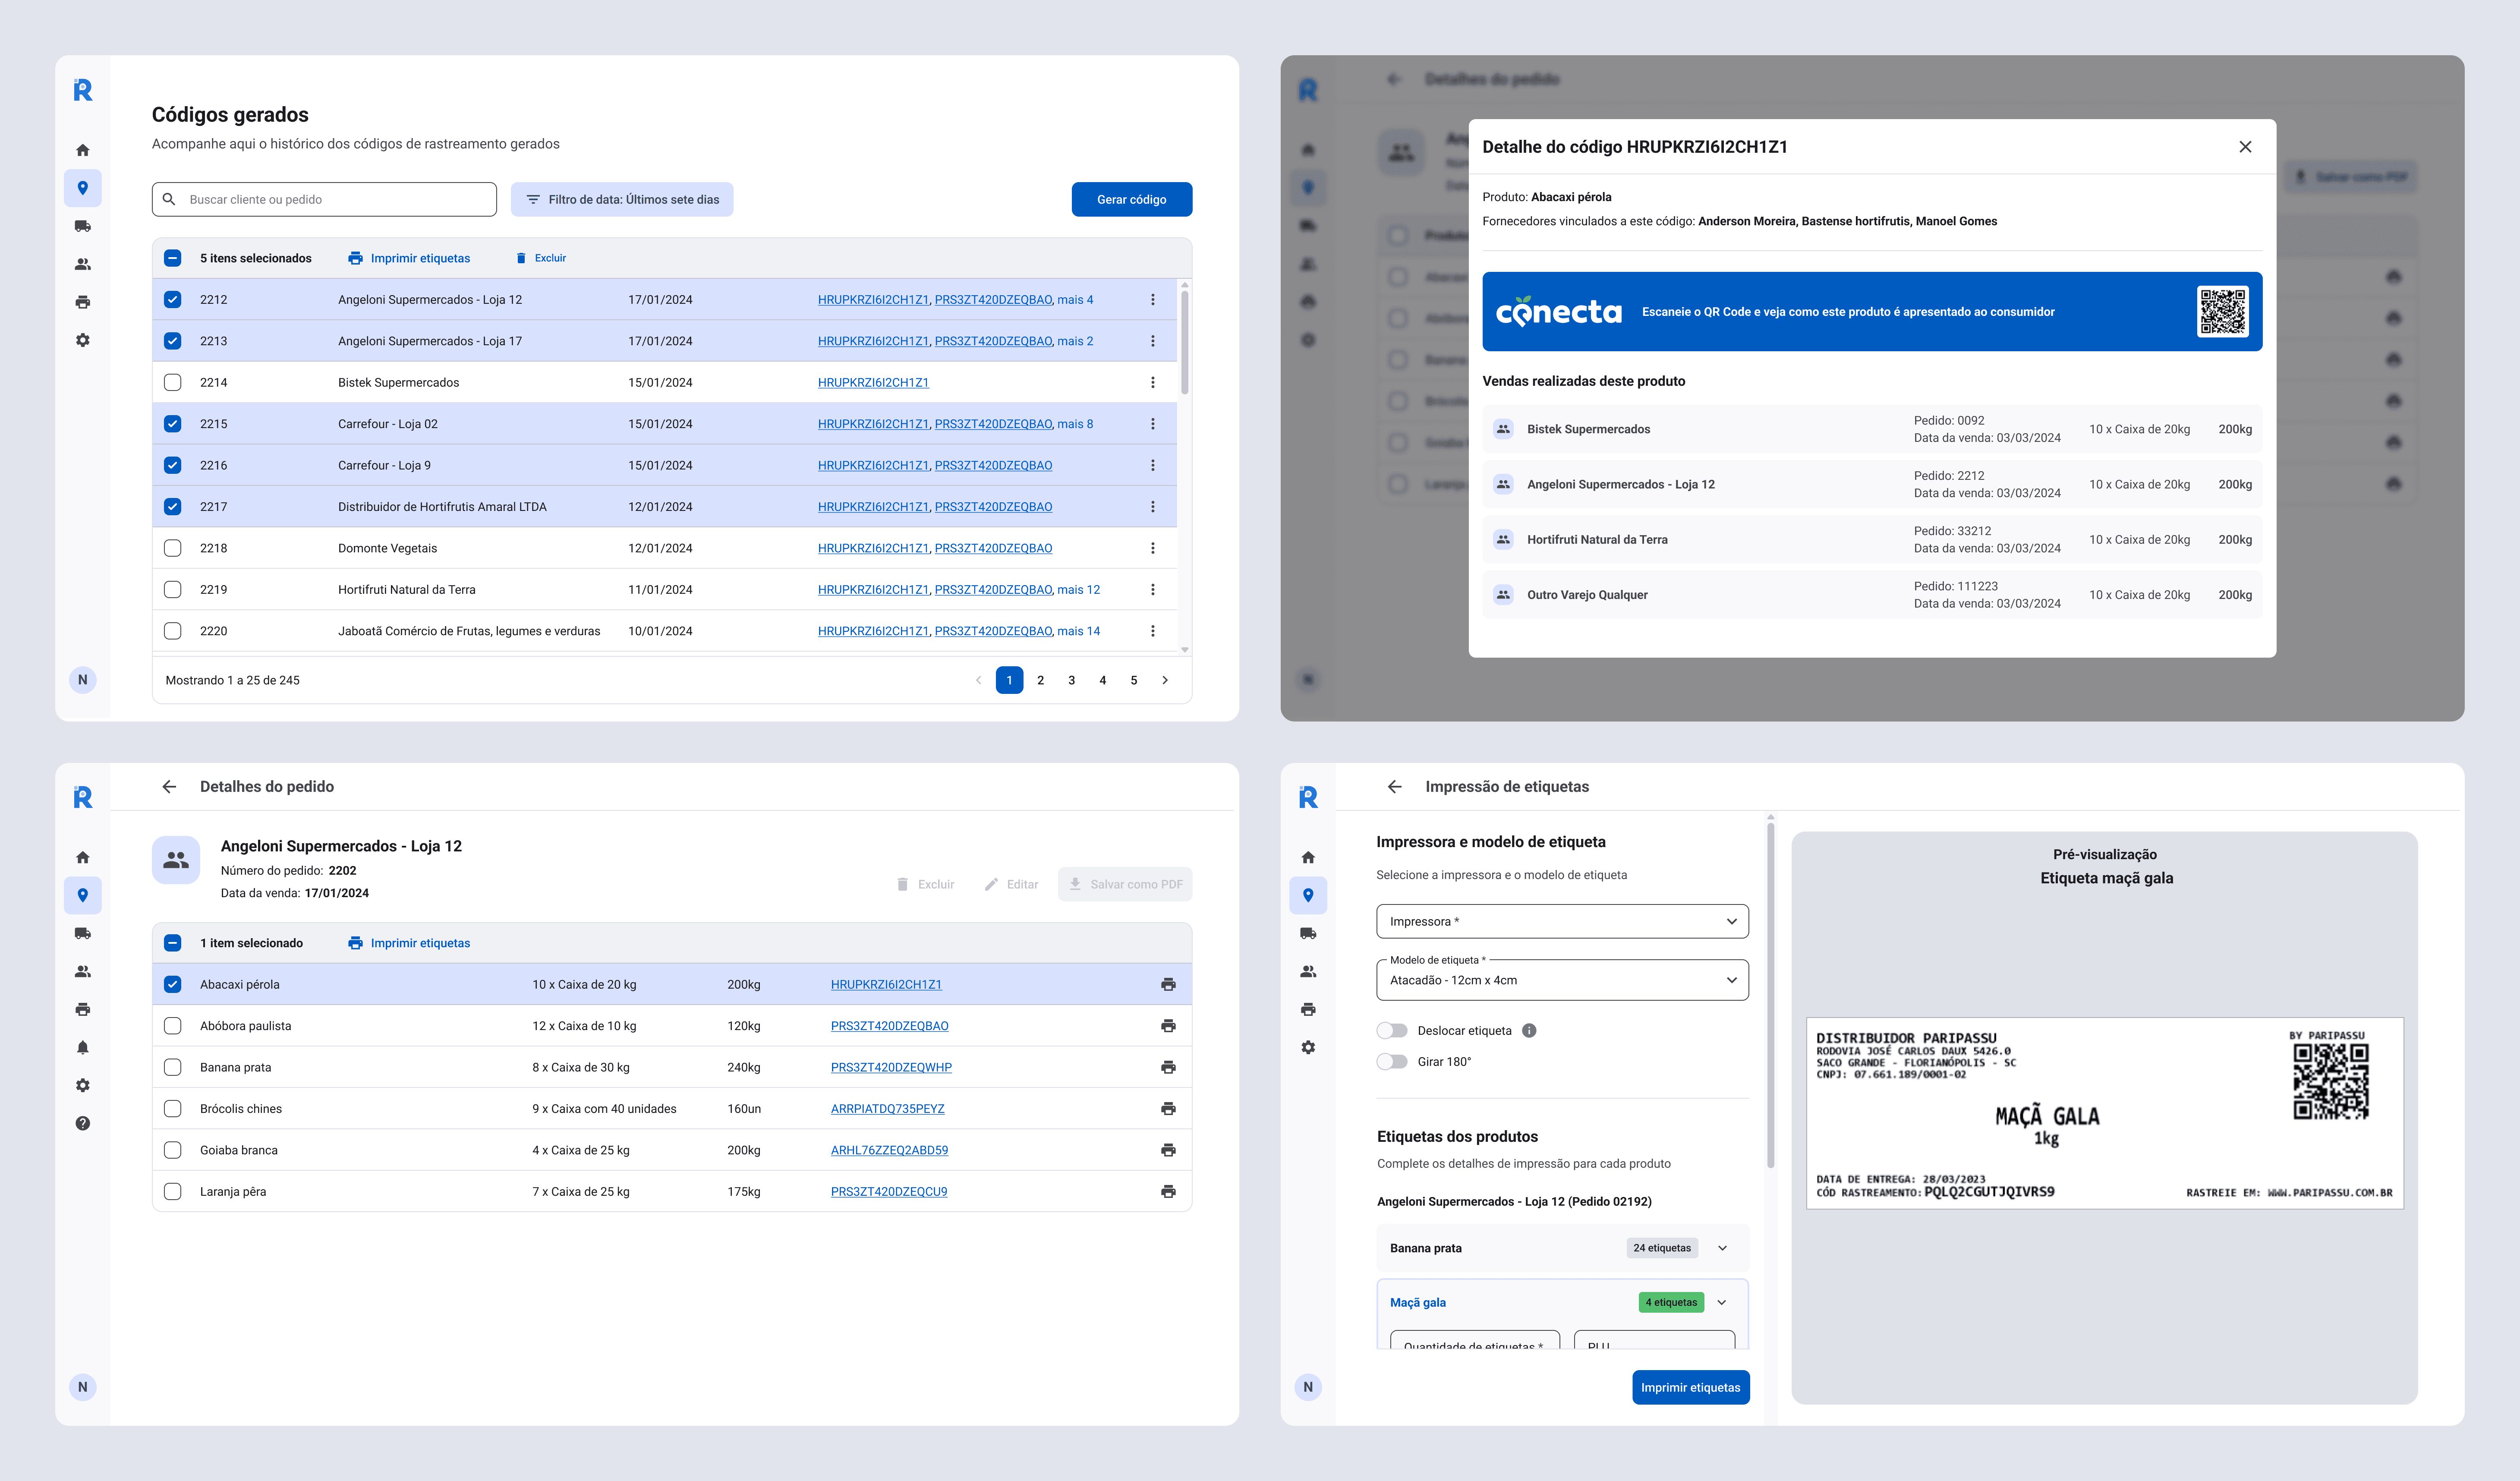
Task: Open the three-dot menu for order 2219
Action: [1153, 589]
